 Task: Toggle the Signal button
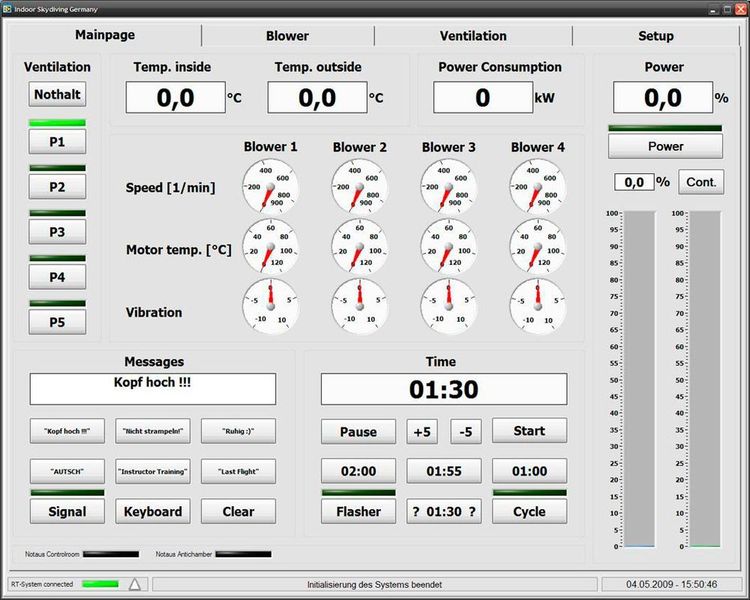click(x=67, y=511)
